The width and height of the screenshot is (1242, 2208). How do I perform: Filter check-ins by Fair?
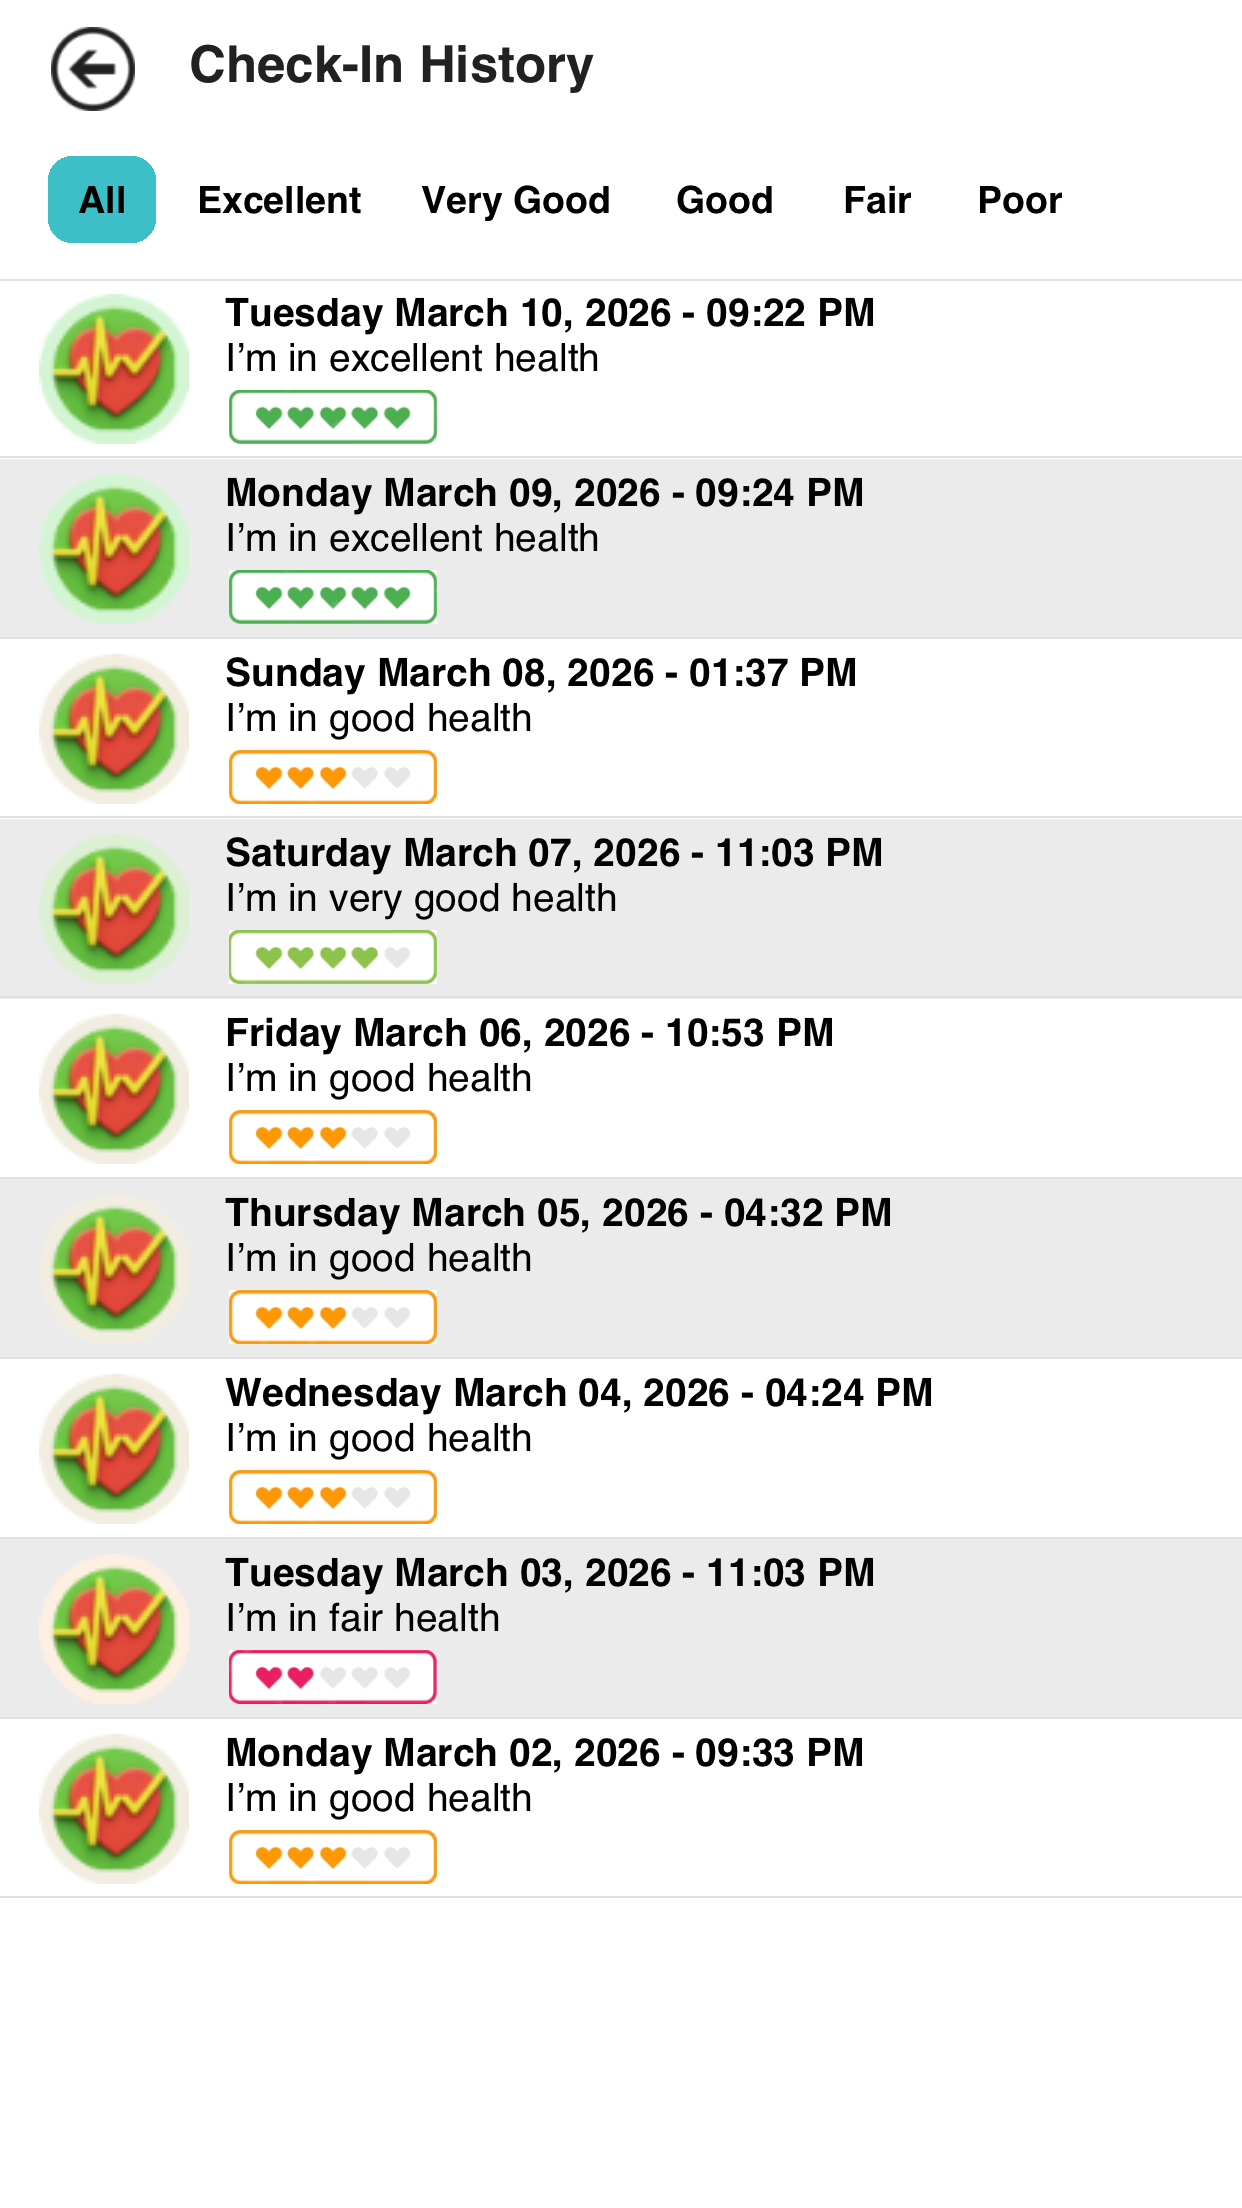[x=877, y=200]
